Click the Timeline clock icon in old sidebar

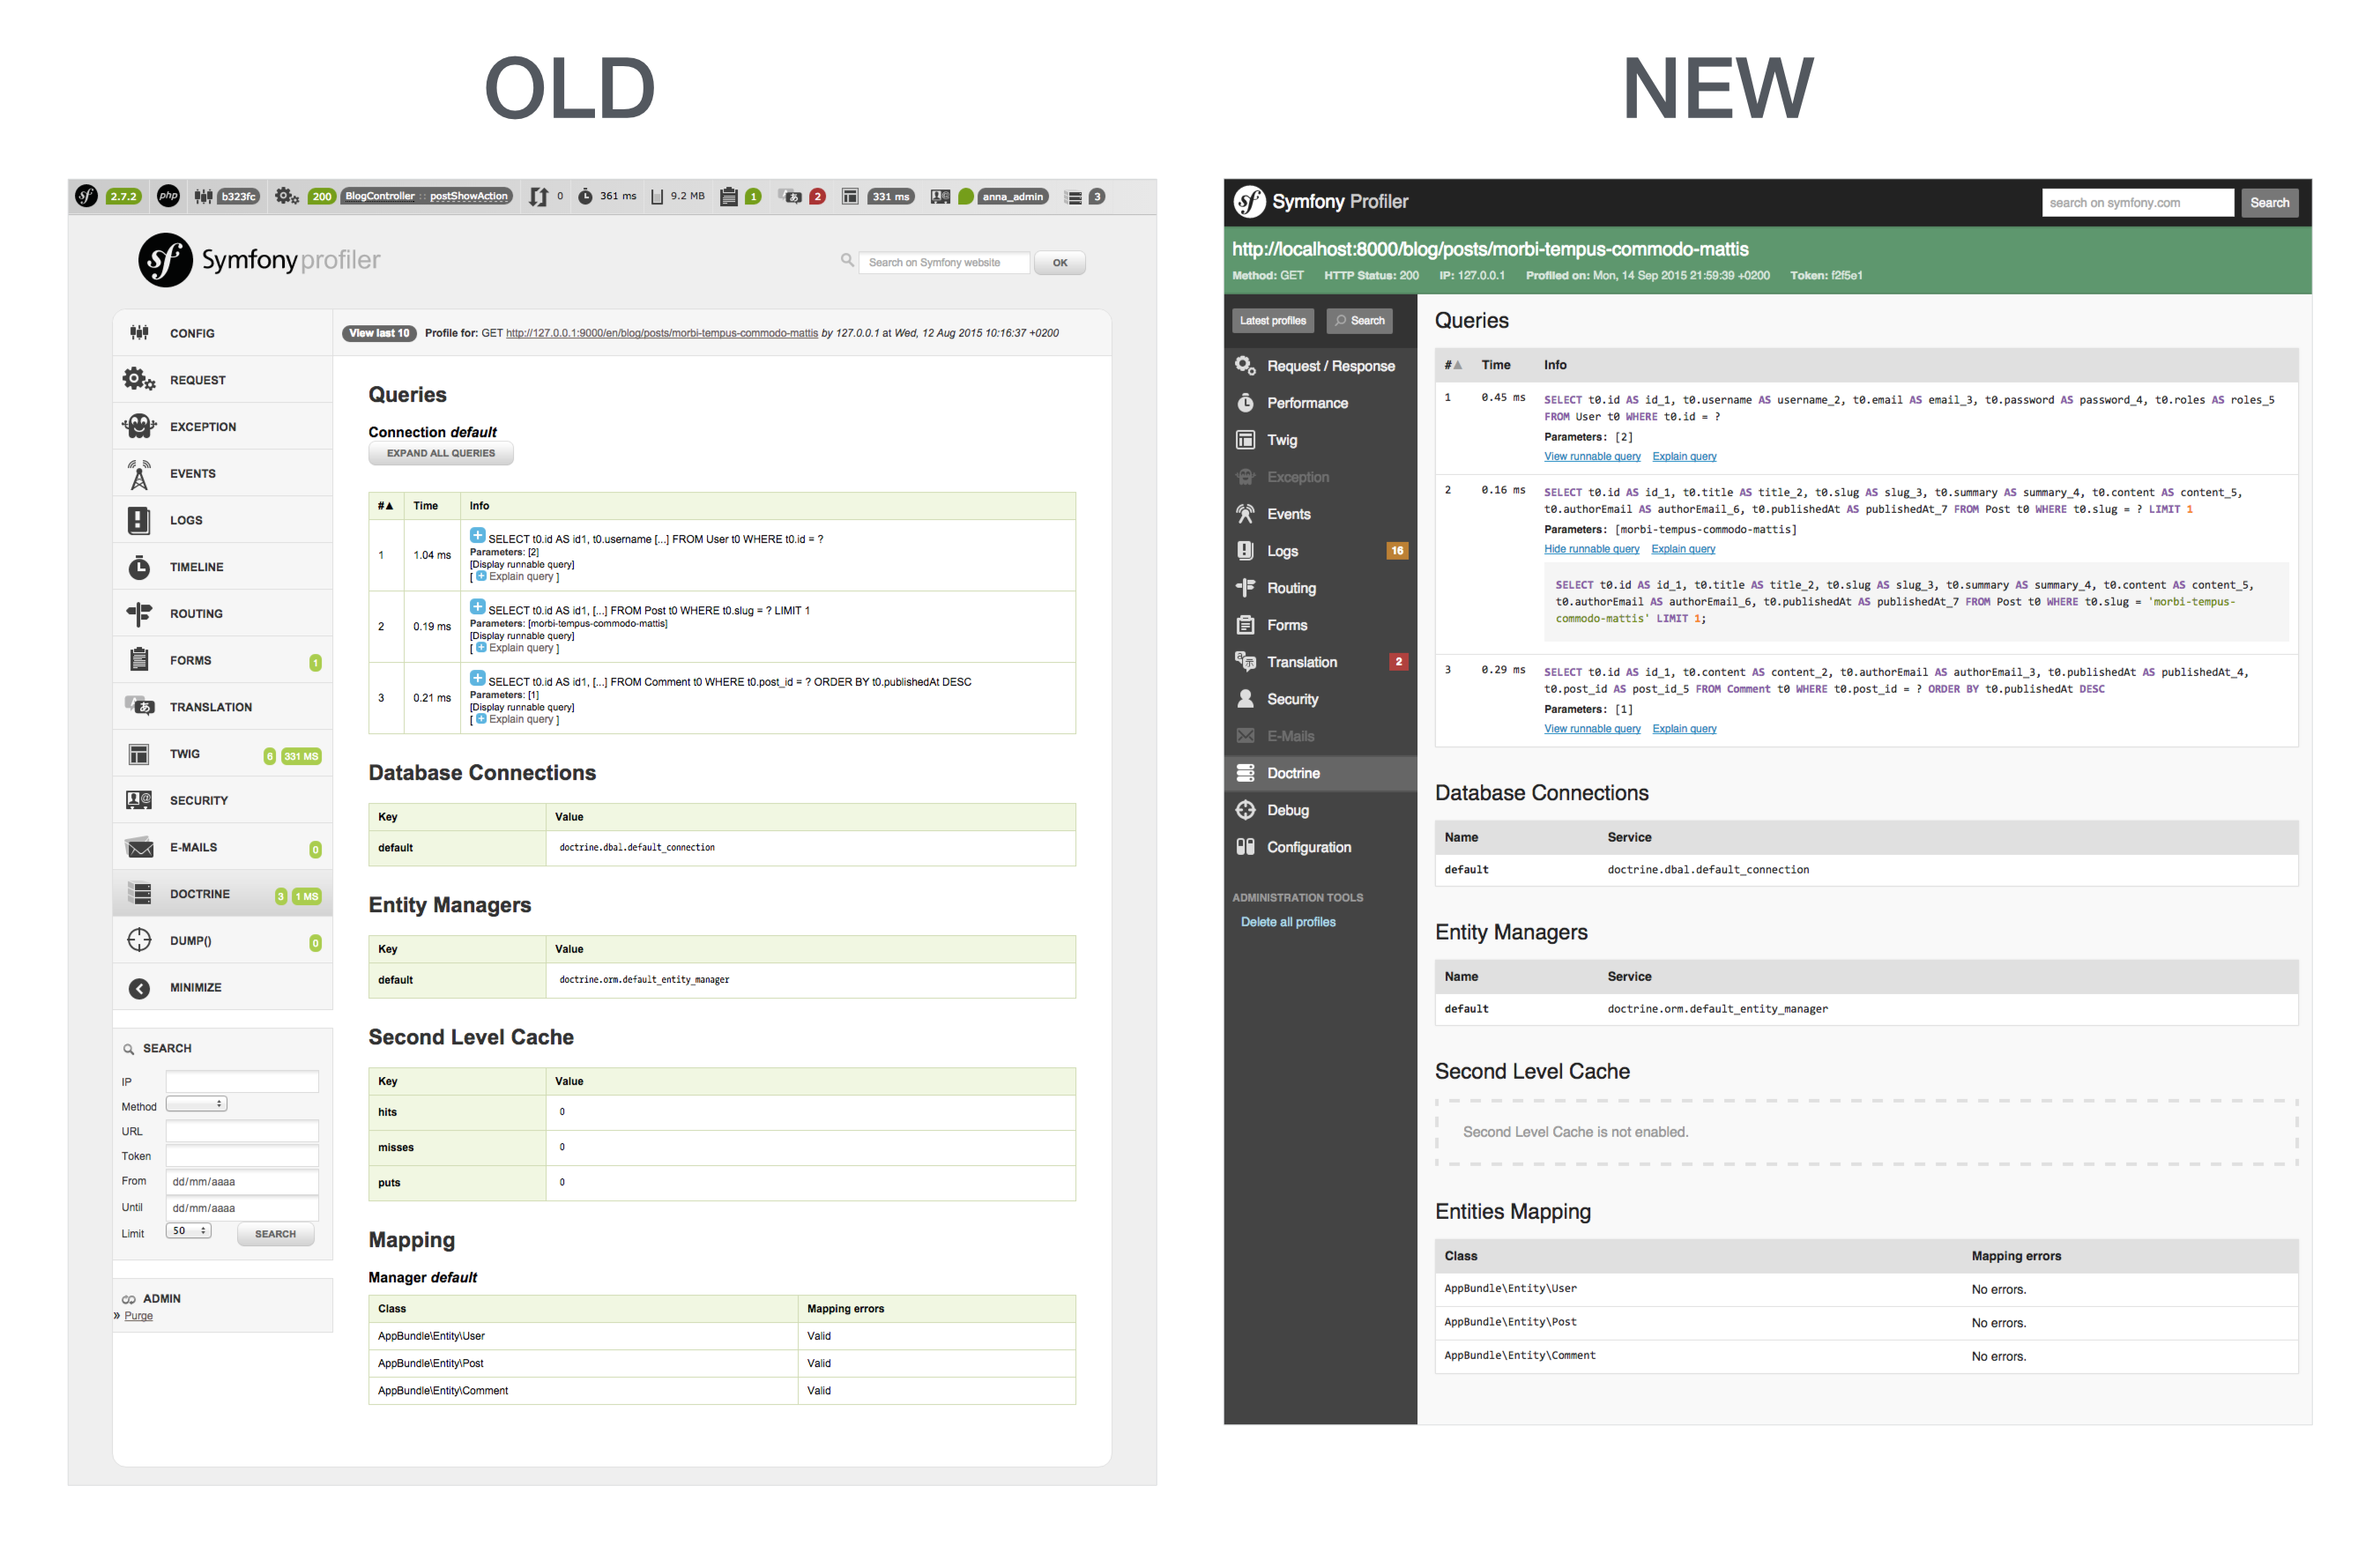tap(139, 567)
